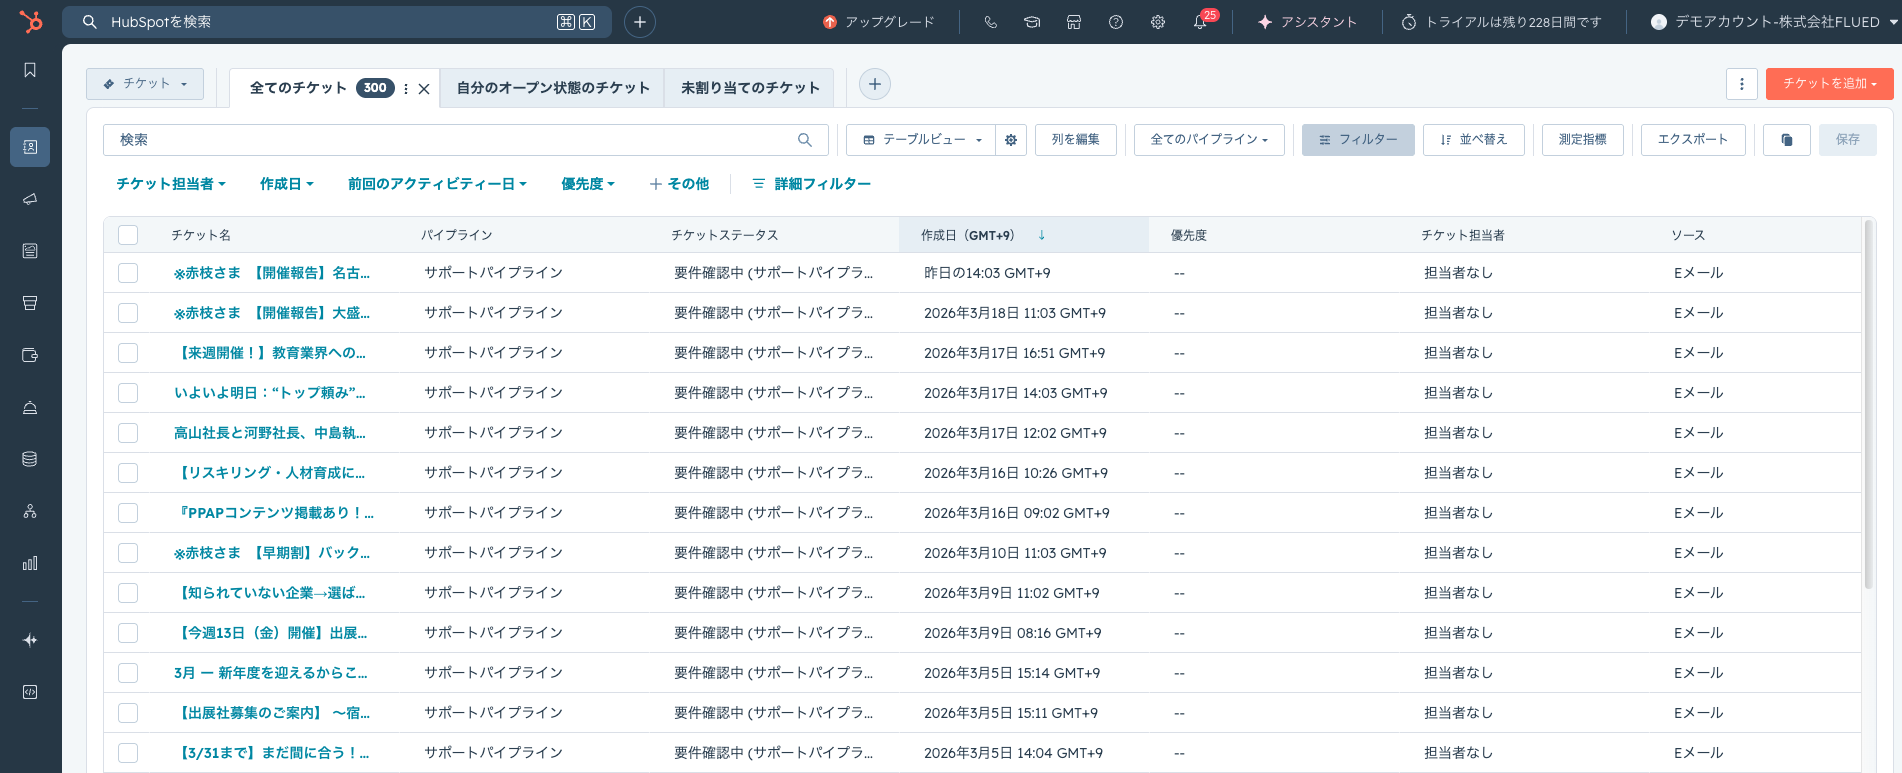Open the settings gear in top bar
Image resolution: width=1902 pixels, height=773 pixels.
coord(1157,22)
